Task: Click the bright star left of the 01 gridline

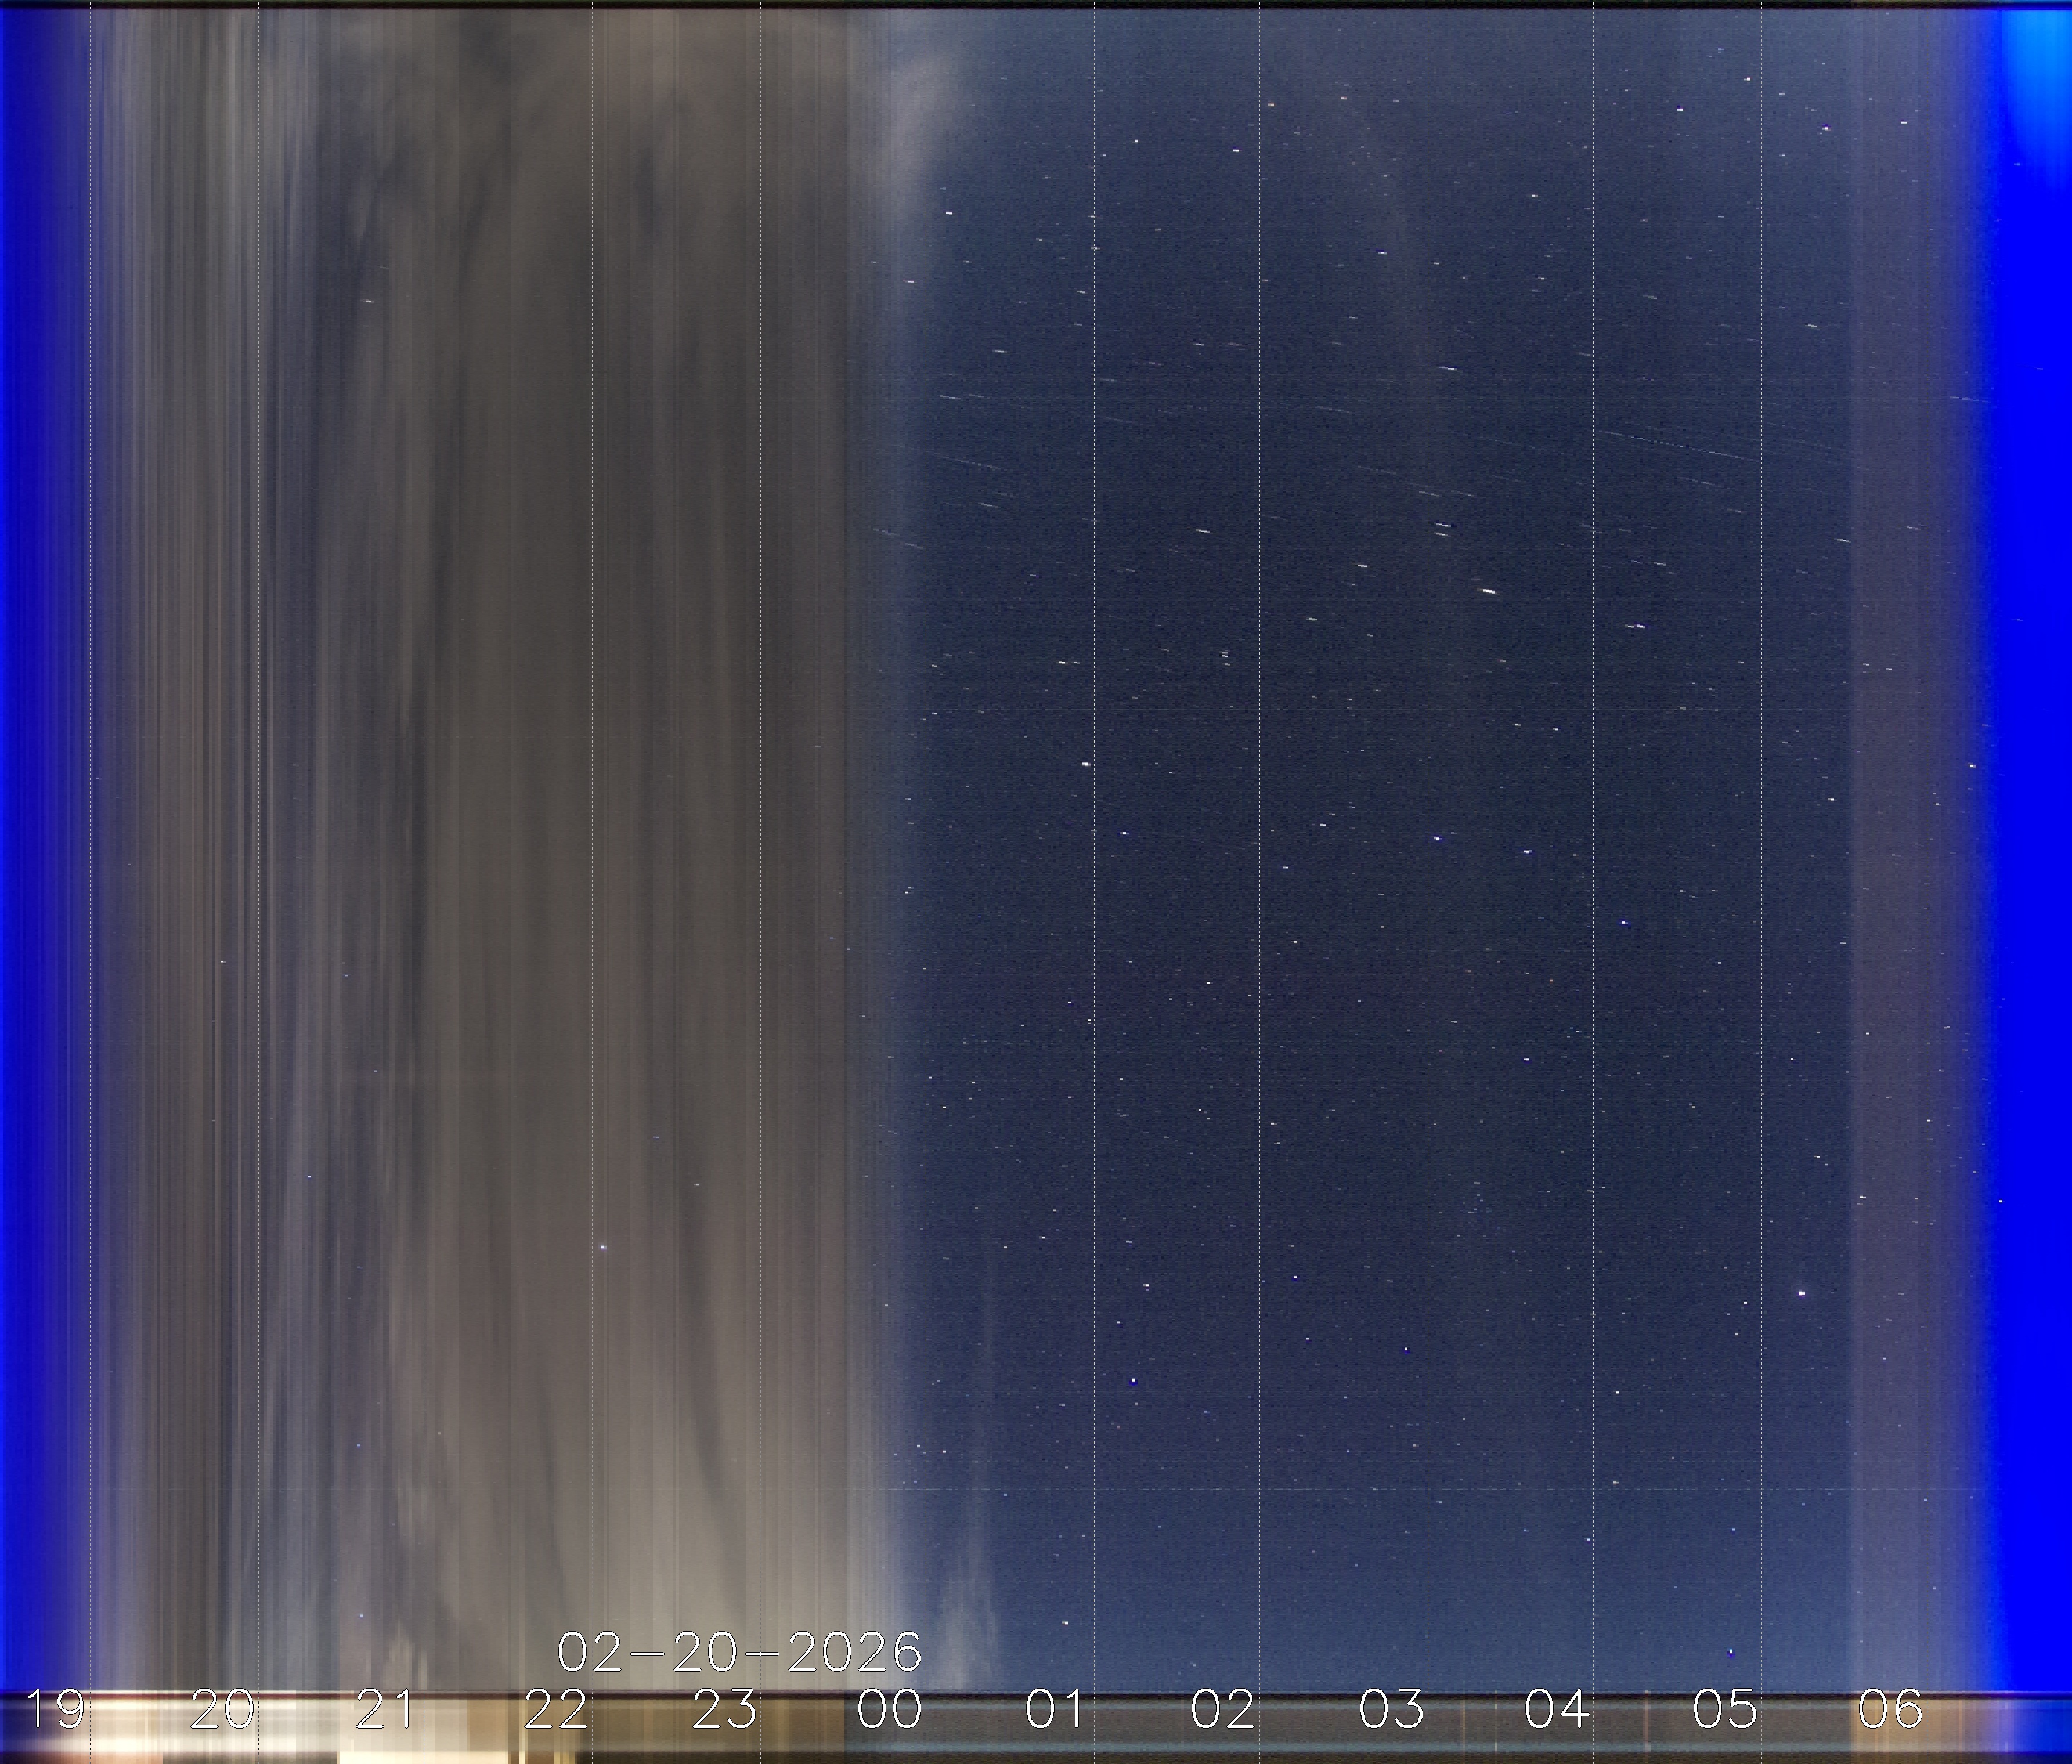Action: 1086,763
